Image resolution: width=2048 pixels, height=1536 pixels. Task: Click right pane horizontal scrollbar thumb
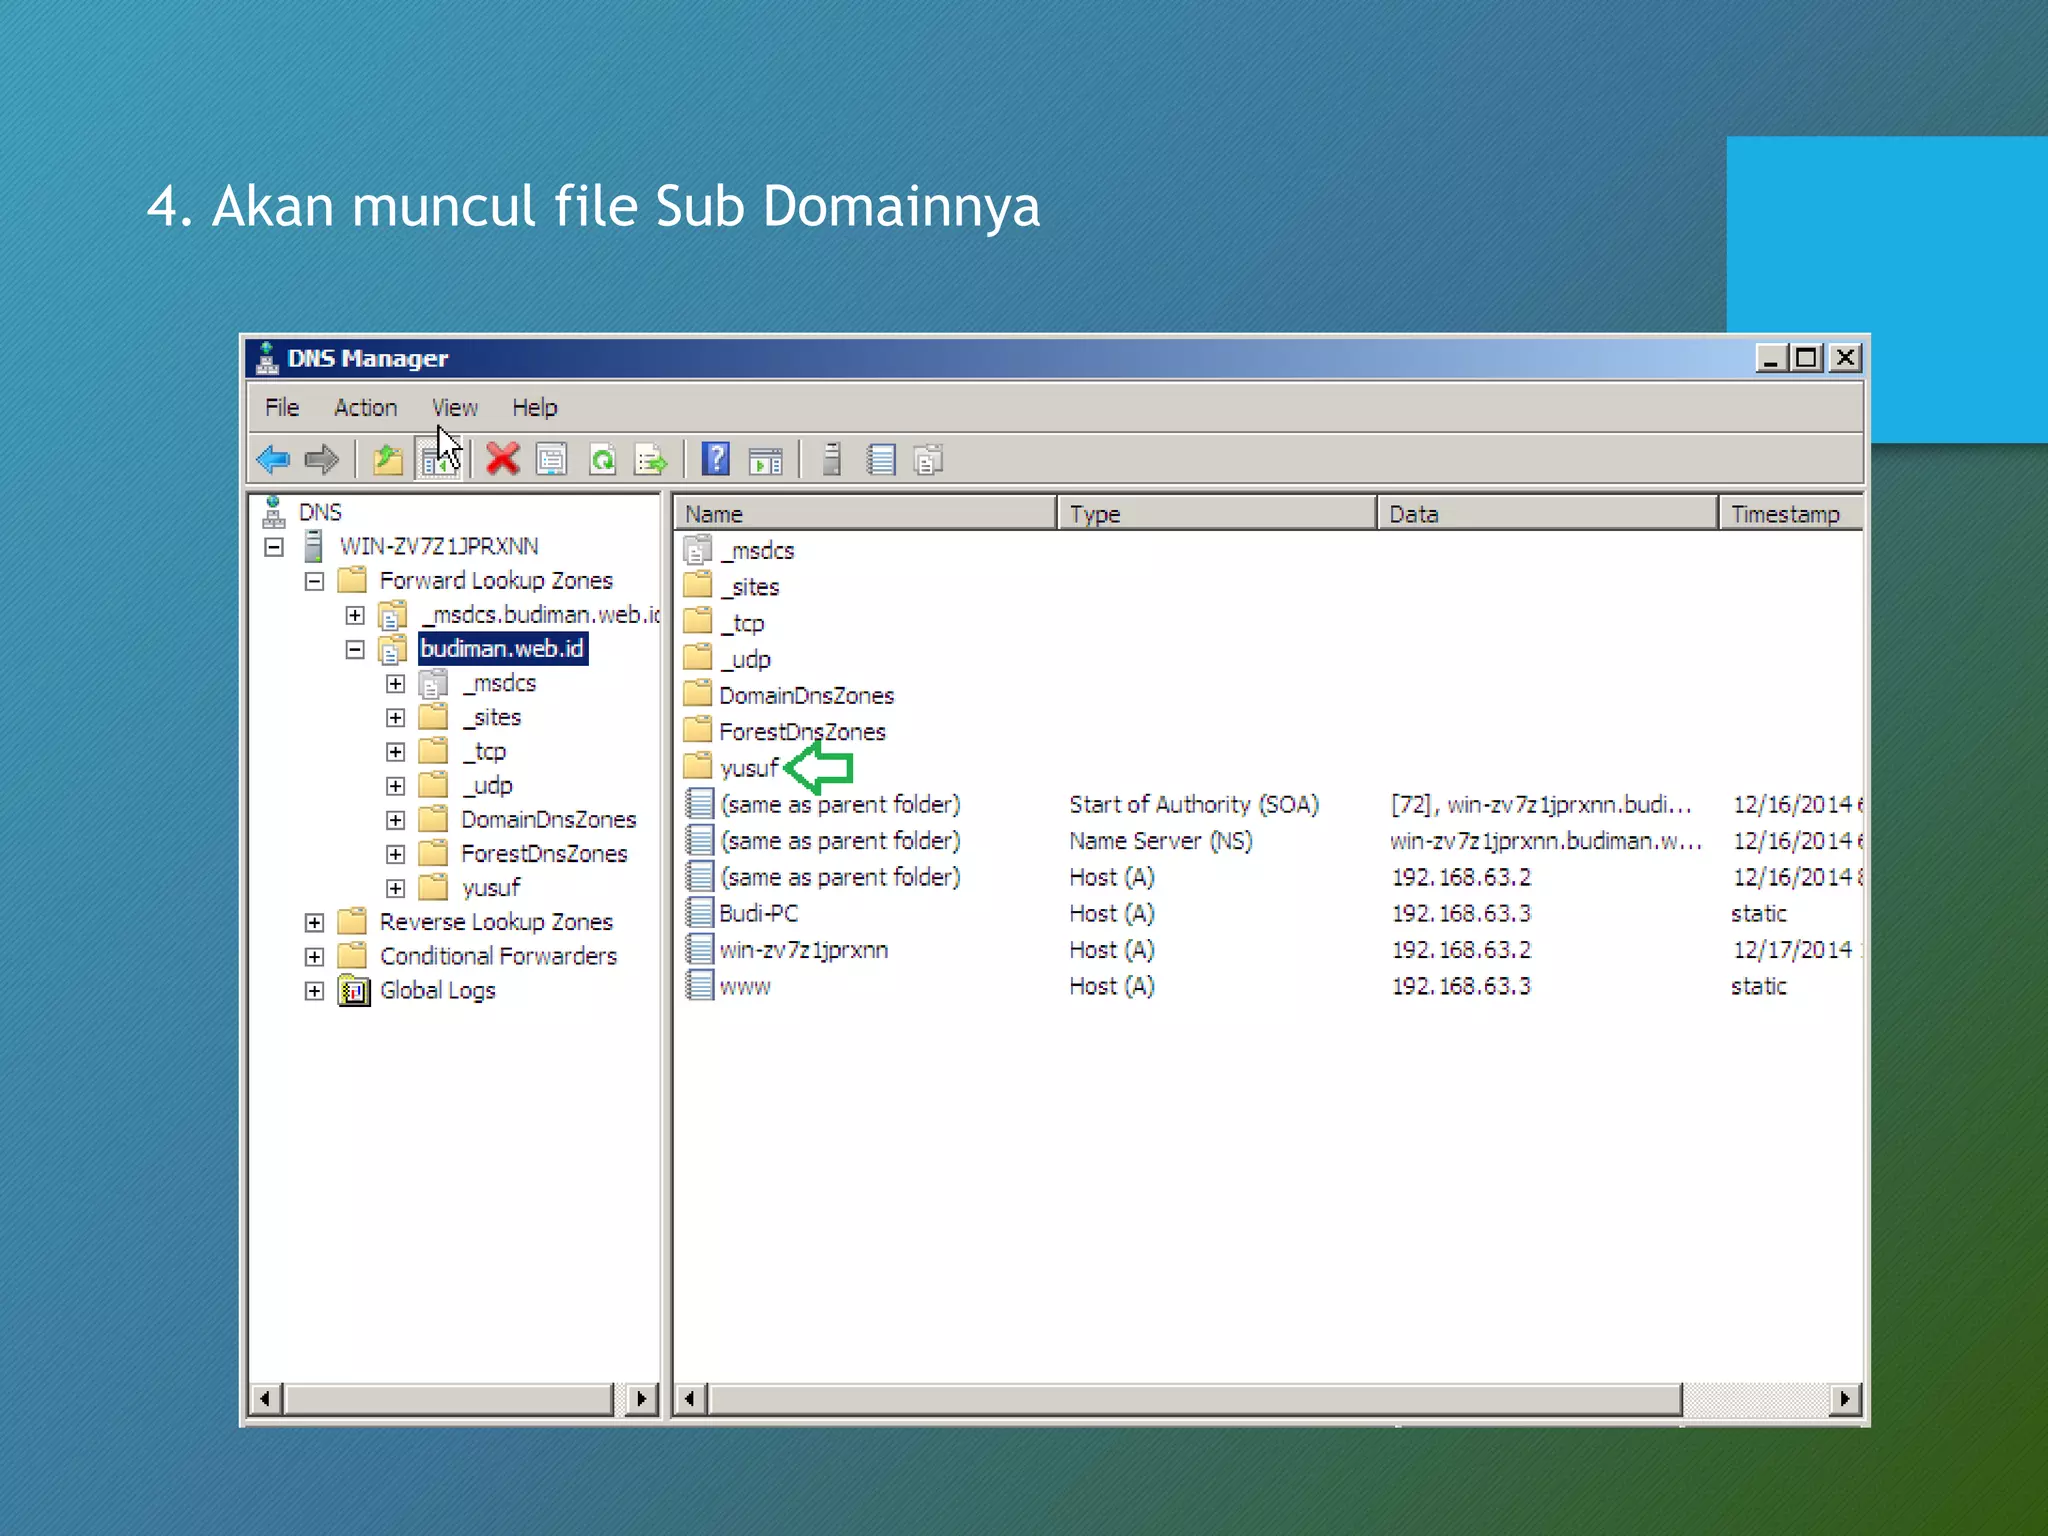click(x=1194, y=1398)
